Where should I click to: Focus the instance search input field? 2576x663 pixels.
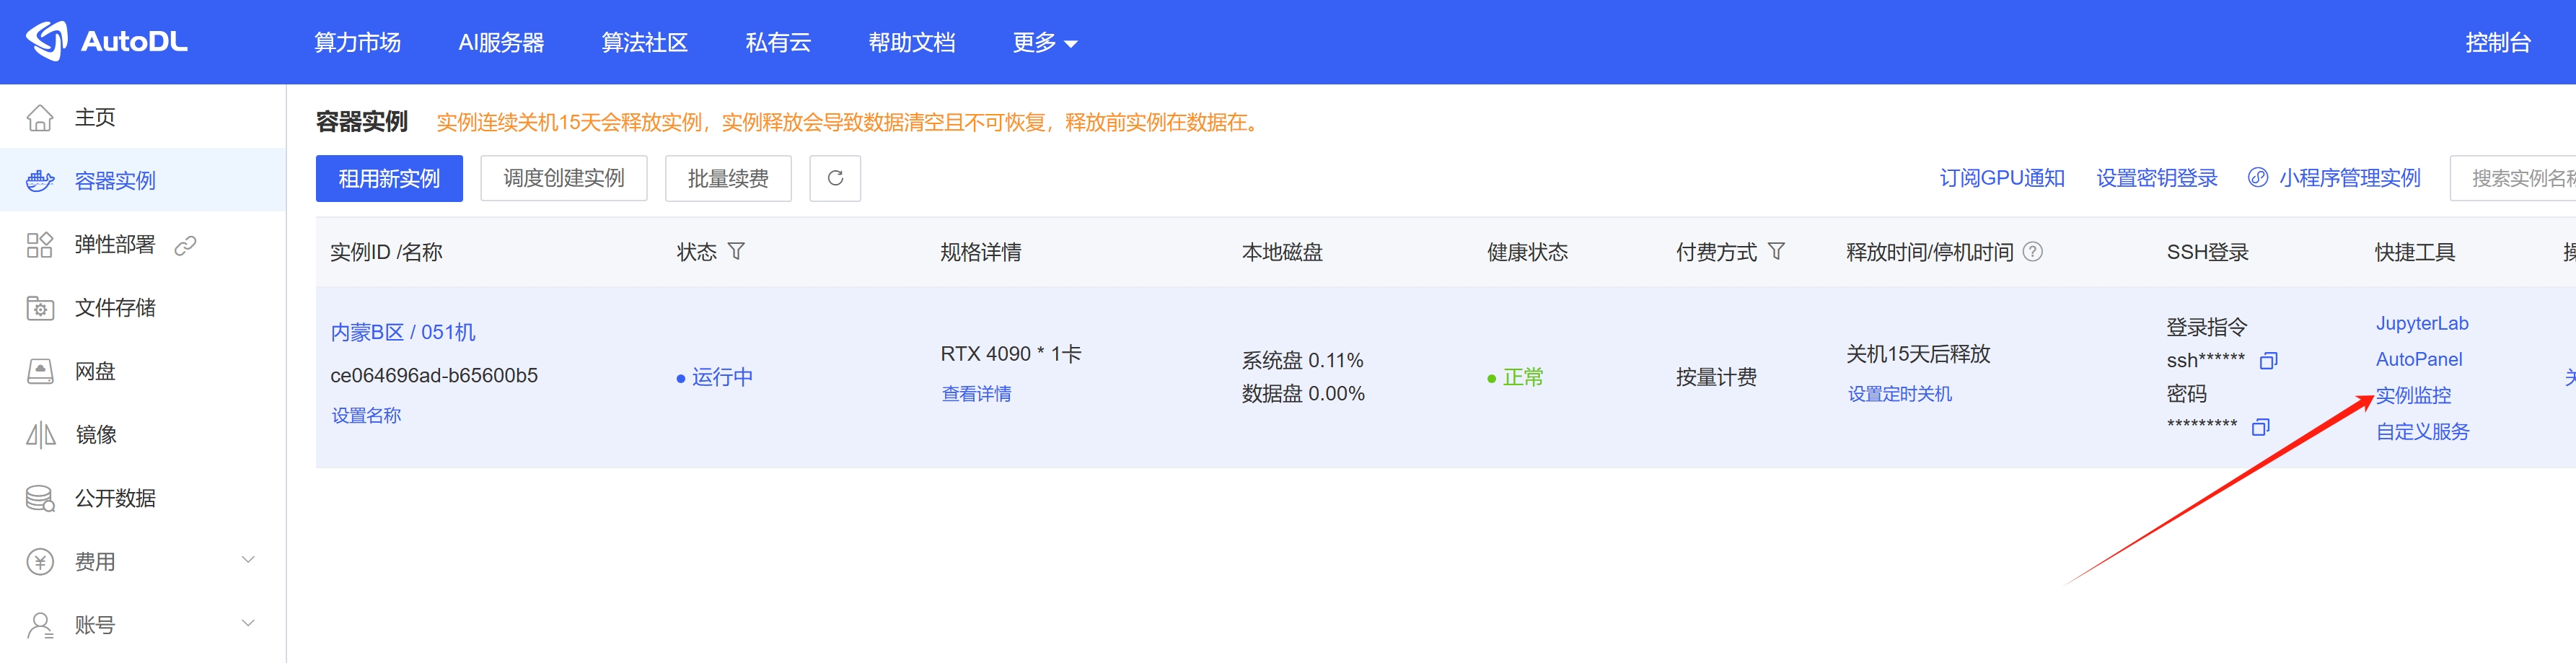click(x=2515, y=178)
